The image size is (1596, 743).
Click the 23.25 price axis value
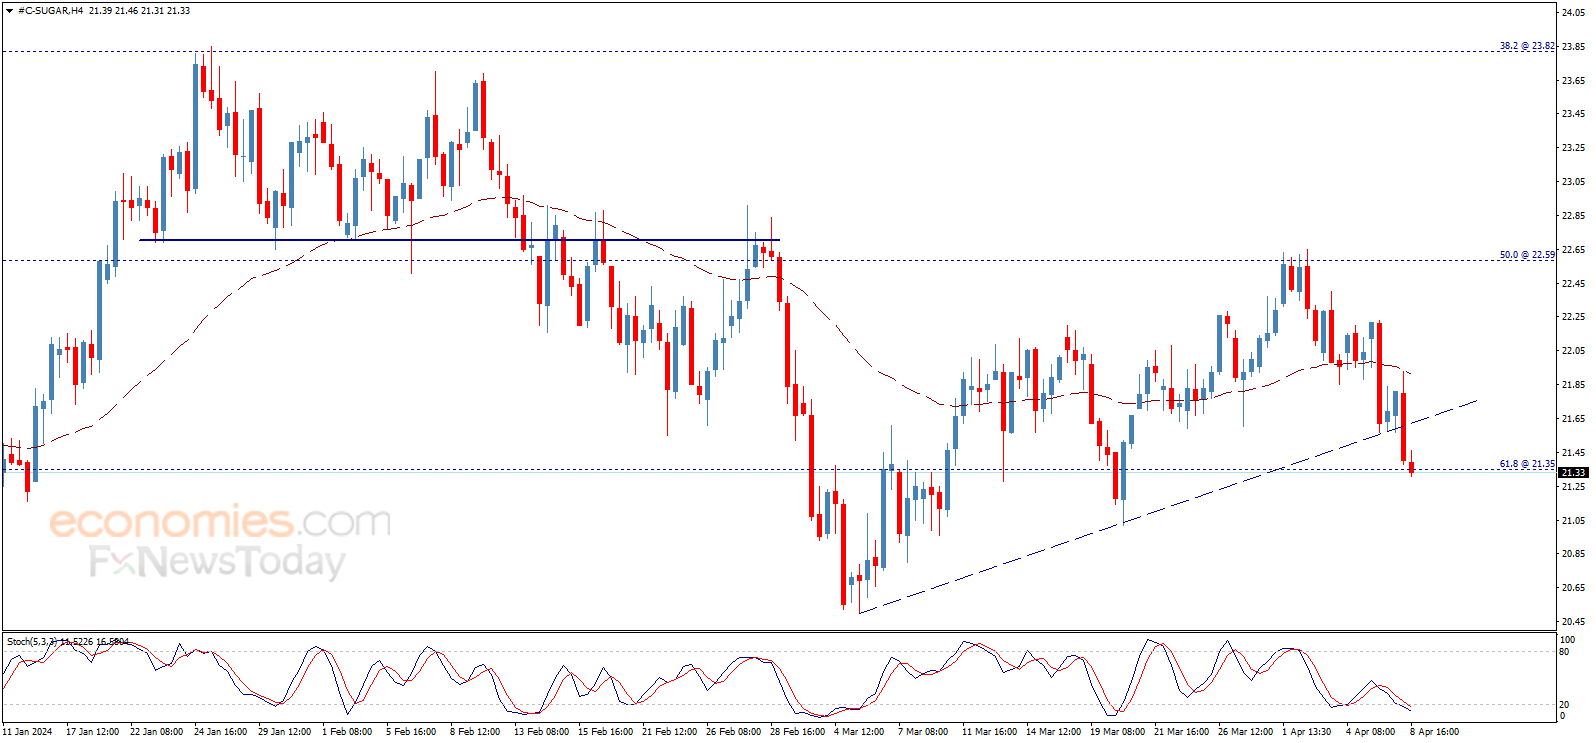1573,148
